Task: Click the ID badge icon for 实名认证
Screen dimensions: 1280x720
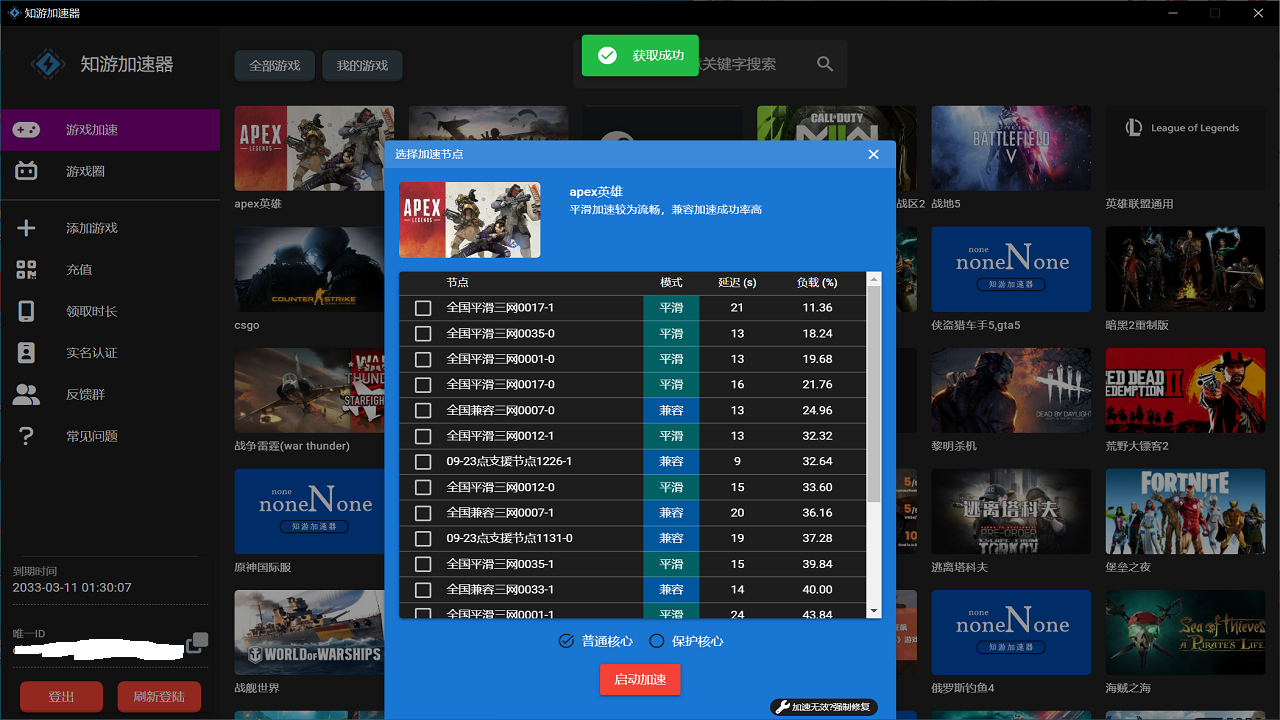Action: (x=26, y=353)
